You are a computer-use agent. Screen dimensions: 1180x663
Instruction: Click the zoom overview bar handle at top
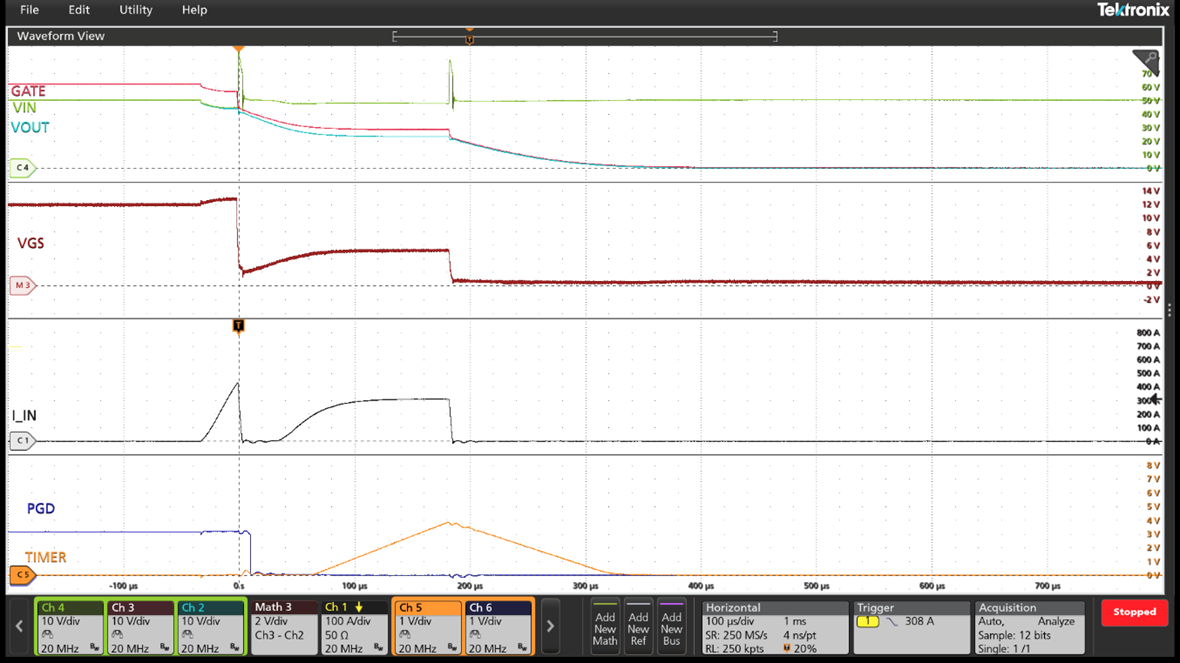469,37
